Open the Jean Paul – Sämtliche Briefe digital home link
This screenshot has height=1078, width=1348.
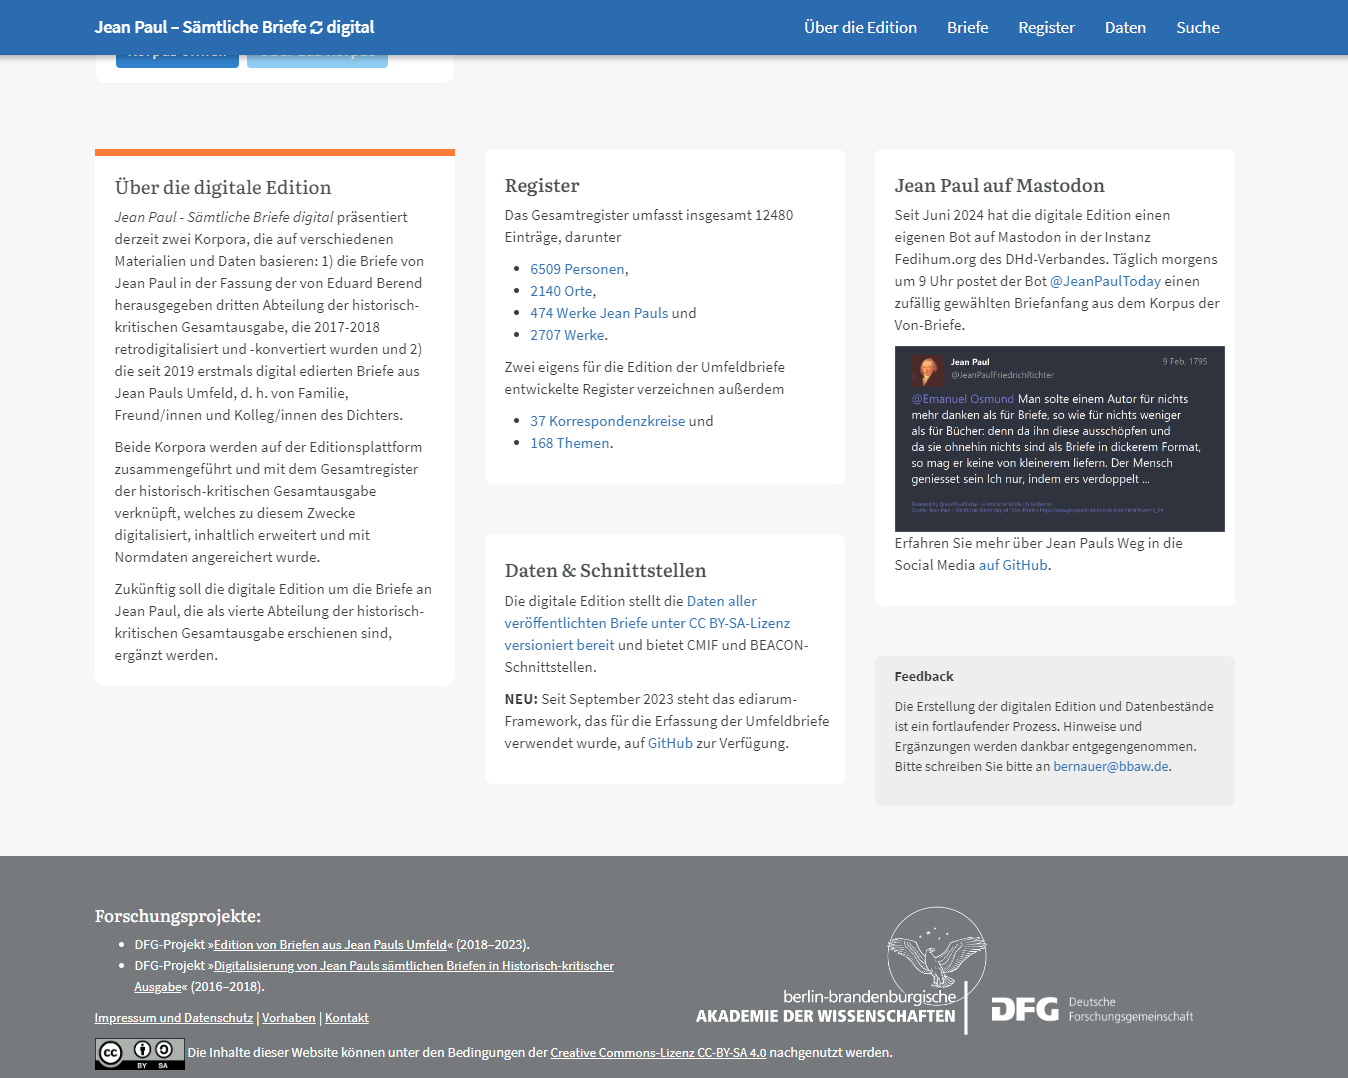[x=234, y=27]
